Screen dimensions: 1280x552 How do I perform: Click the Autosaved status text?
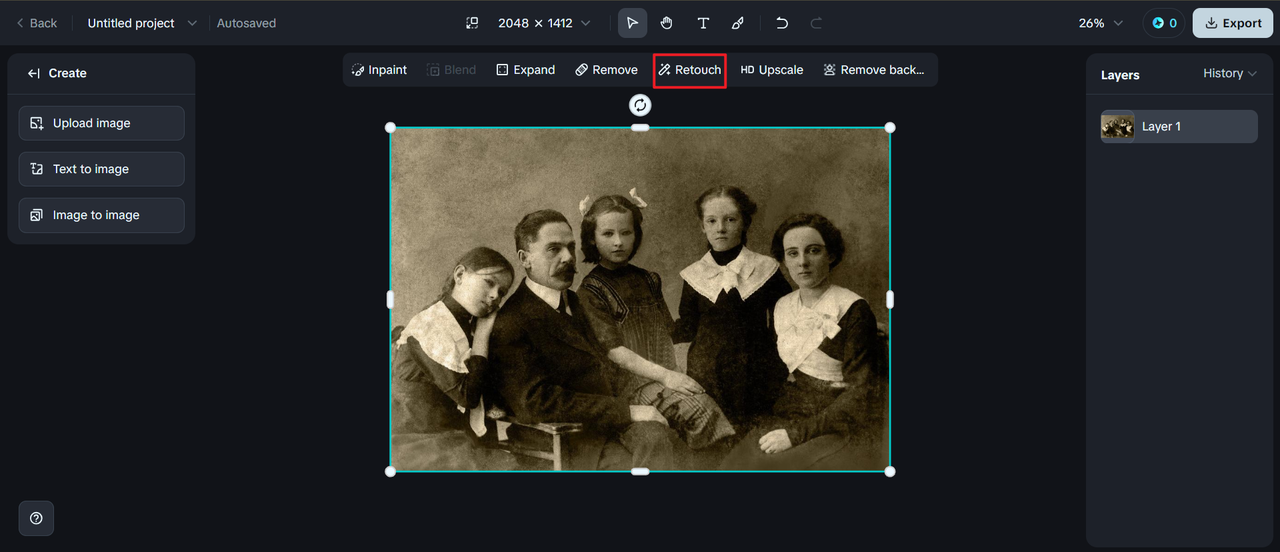(246, 23)
